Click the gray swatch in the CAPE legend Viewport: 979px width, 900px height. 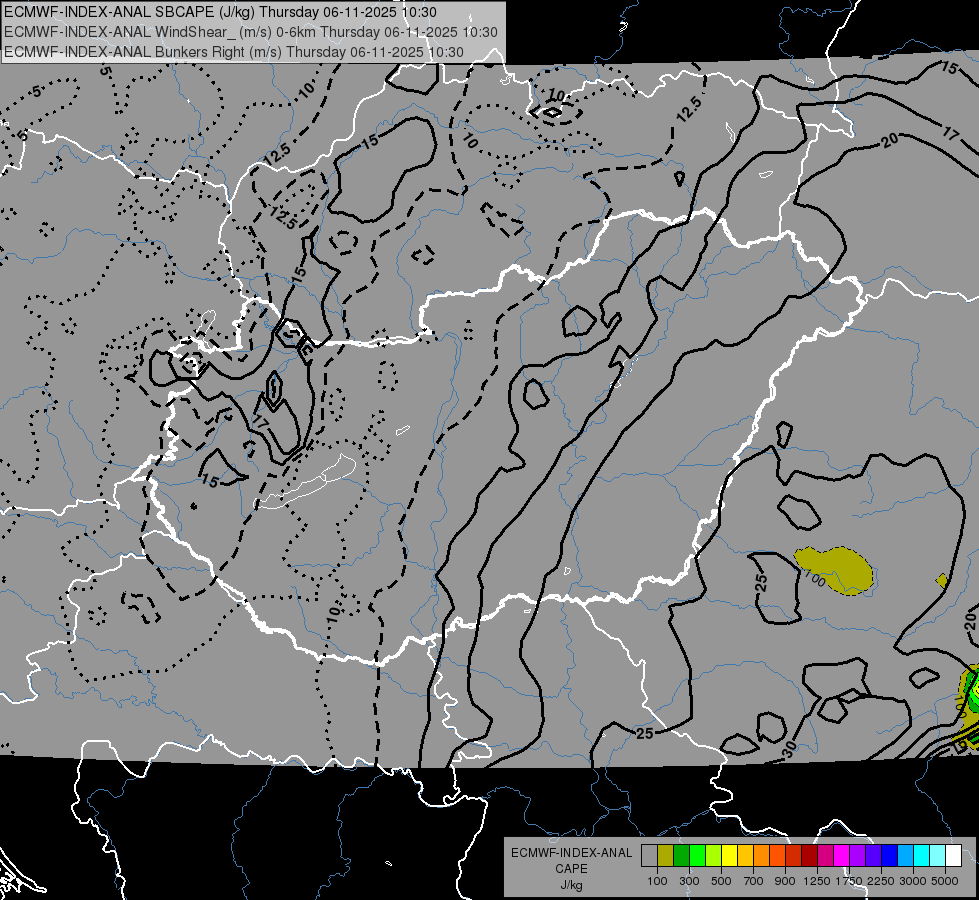649,855
